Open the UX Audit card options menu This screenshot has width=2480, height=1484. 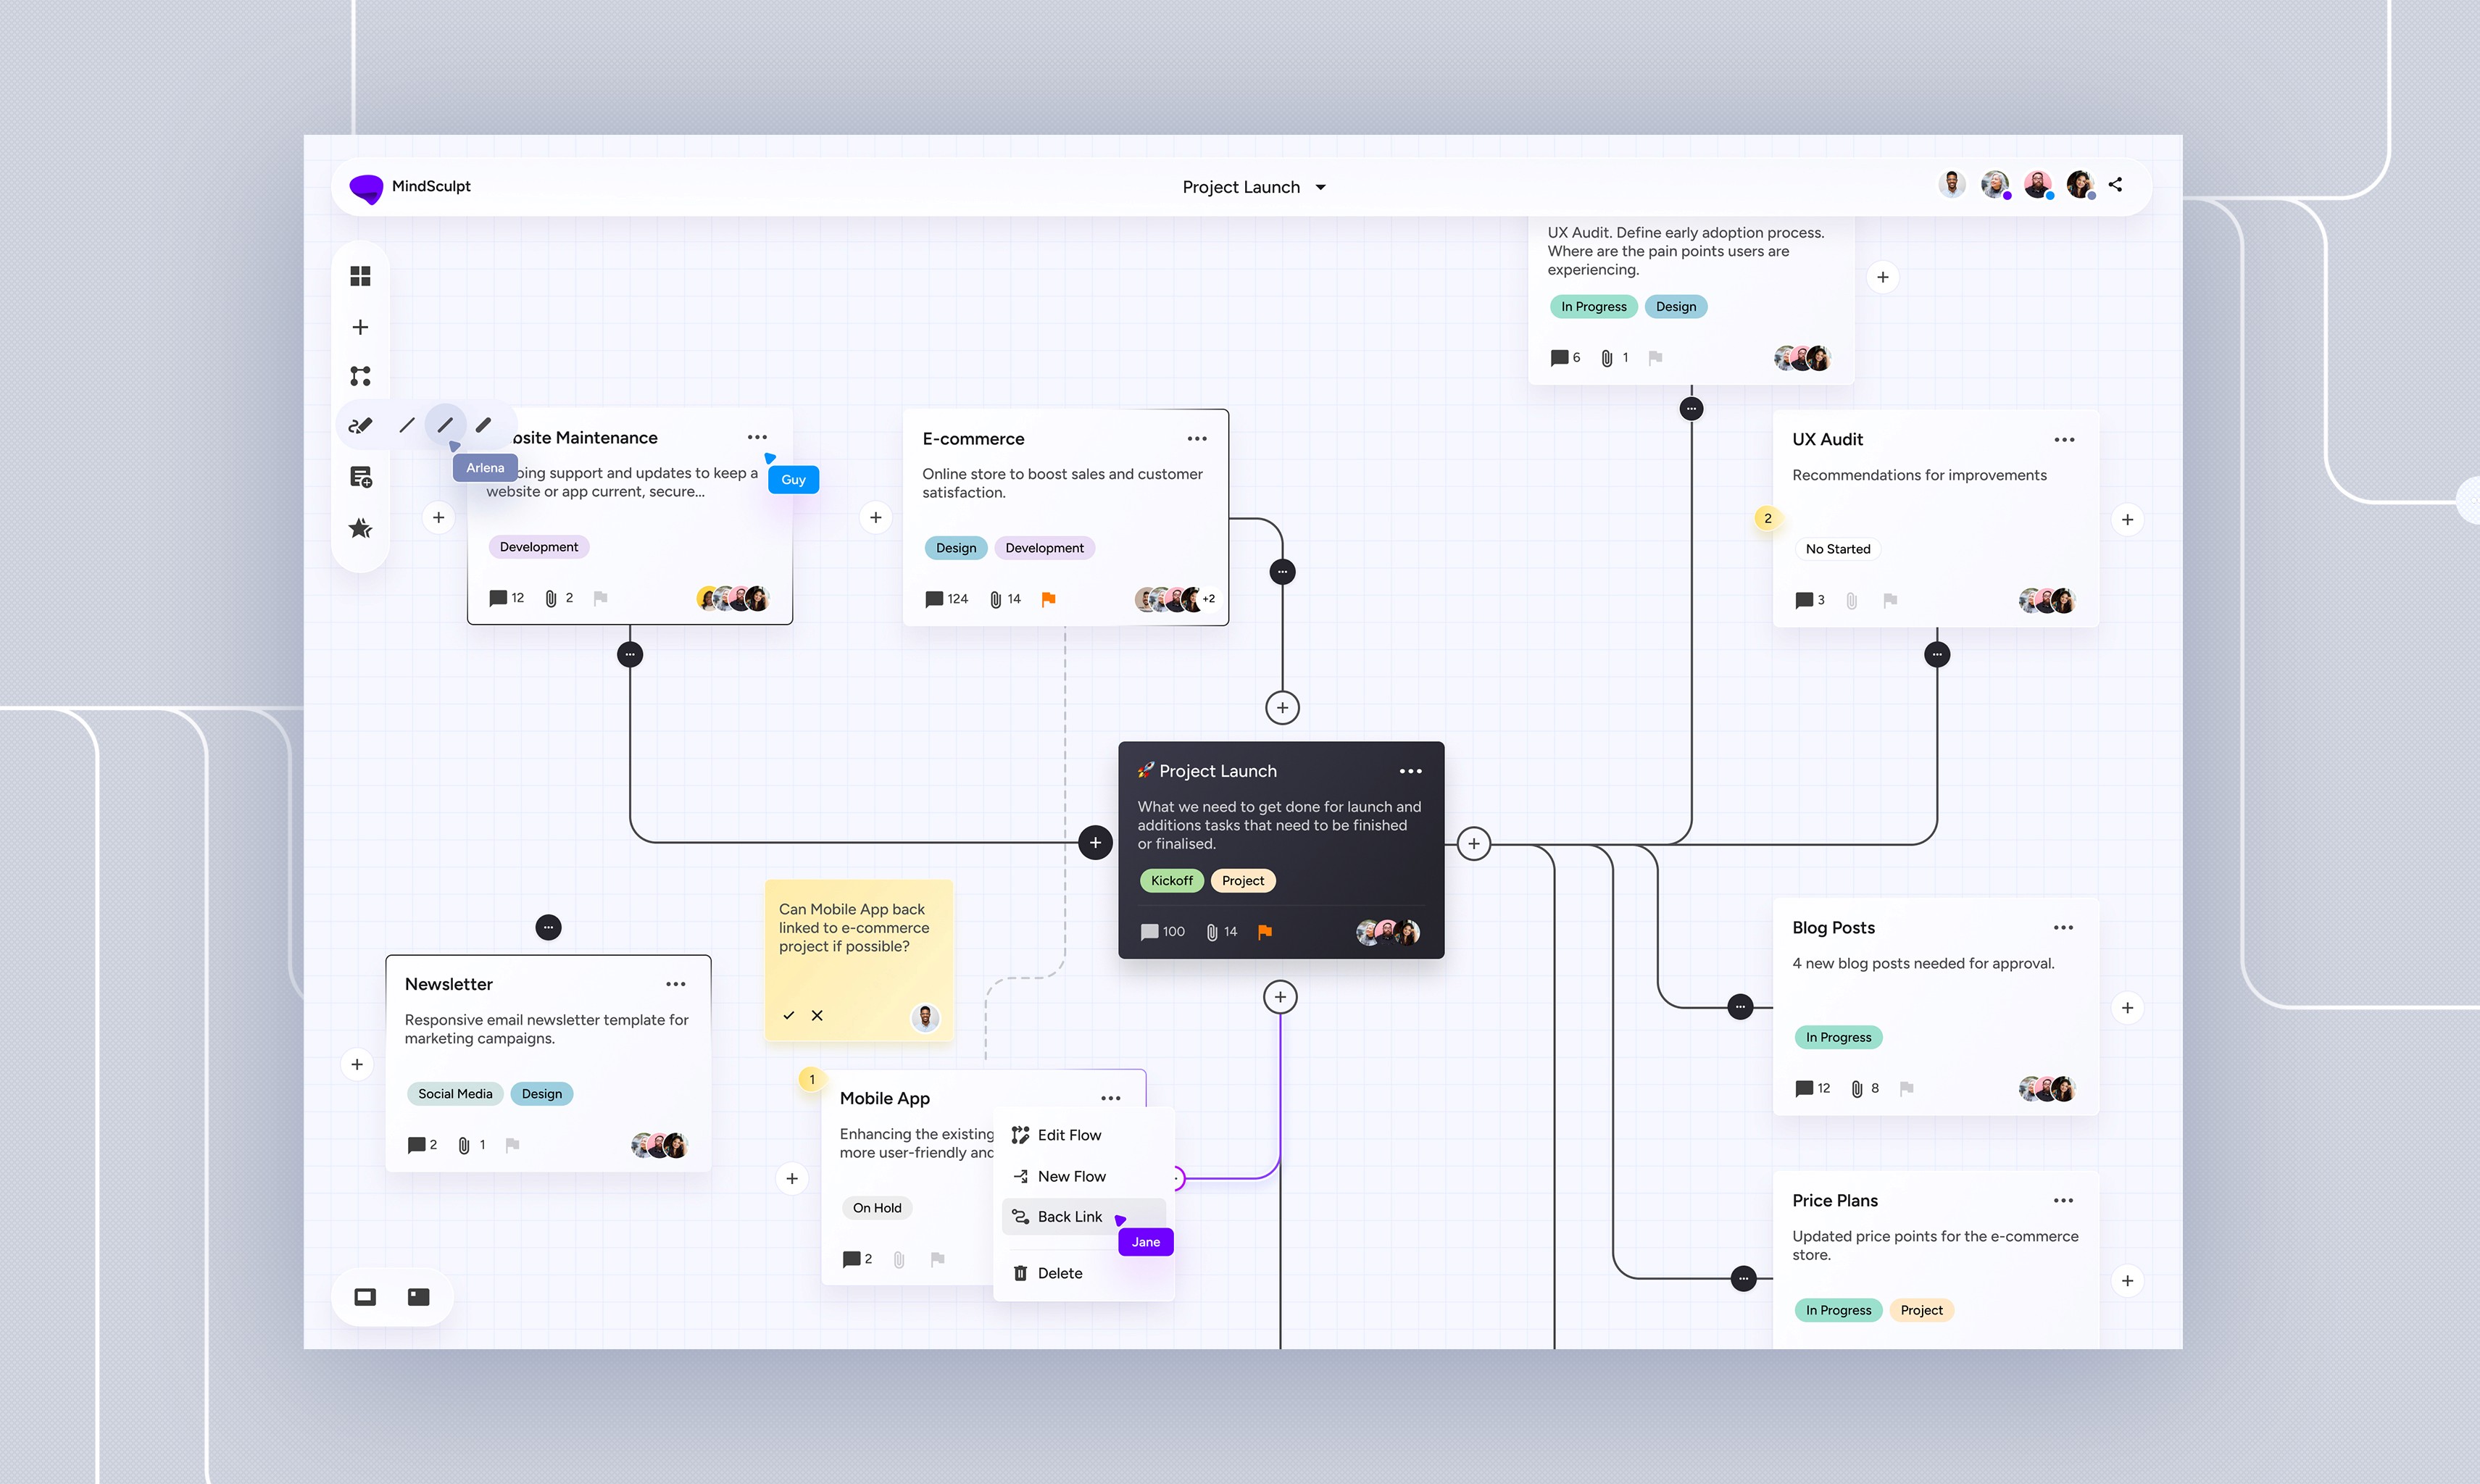click(x=2064, y=439)
